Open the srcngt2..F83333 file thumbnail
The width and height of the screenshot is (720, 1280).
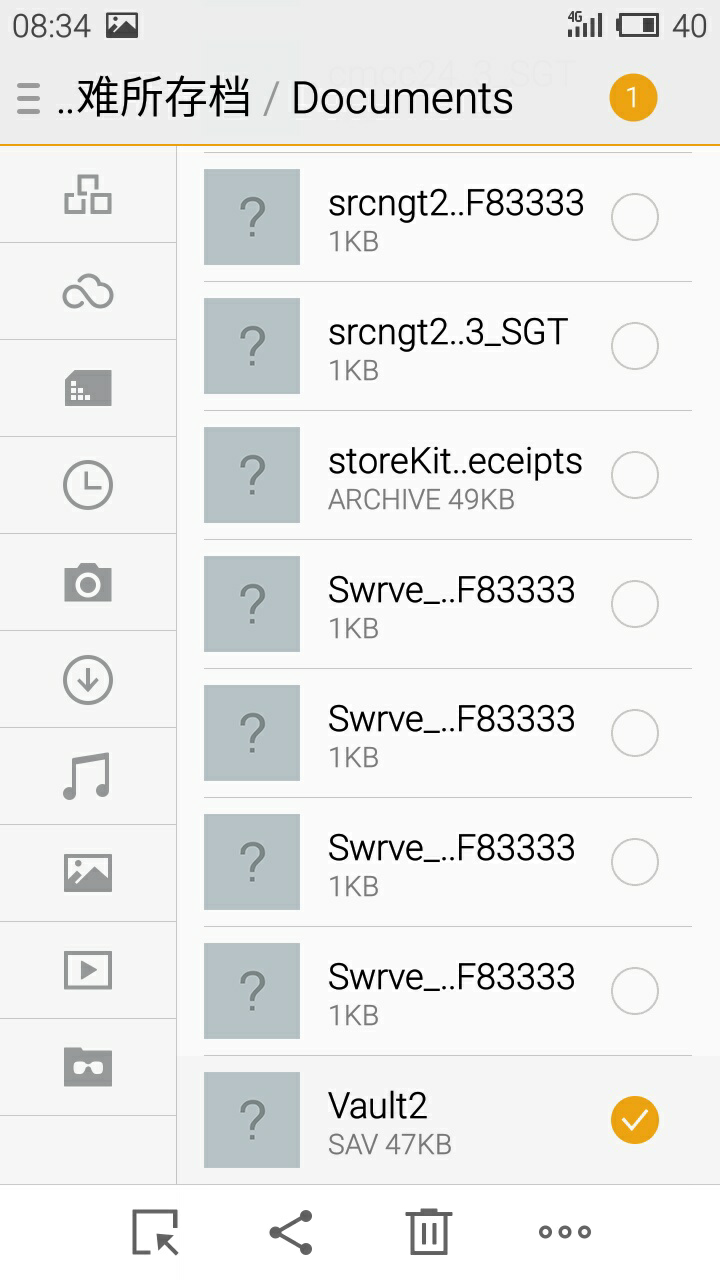pos(252,217)
